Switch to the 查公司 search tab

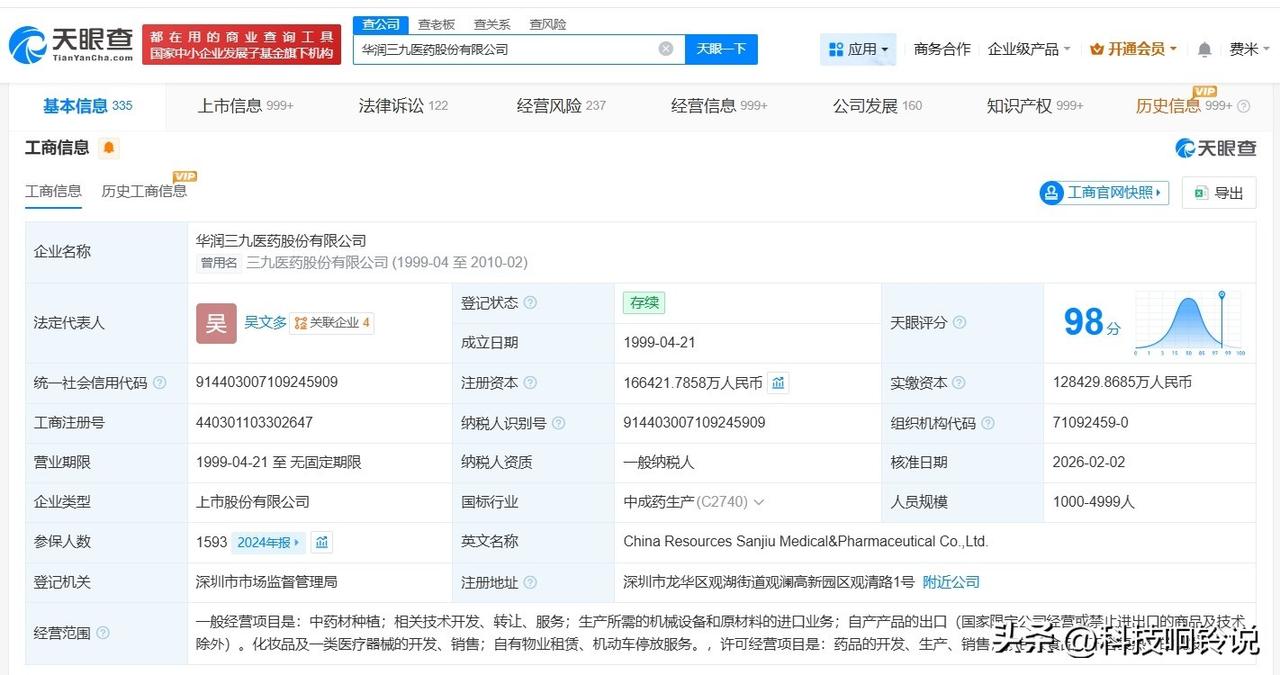(x=380, y=24)
